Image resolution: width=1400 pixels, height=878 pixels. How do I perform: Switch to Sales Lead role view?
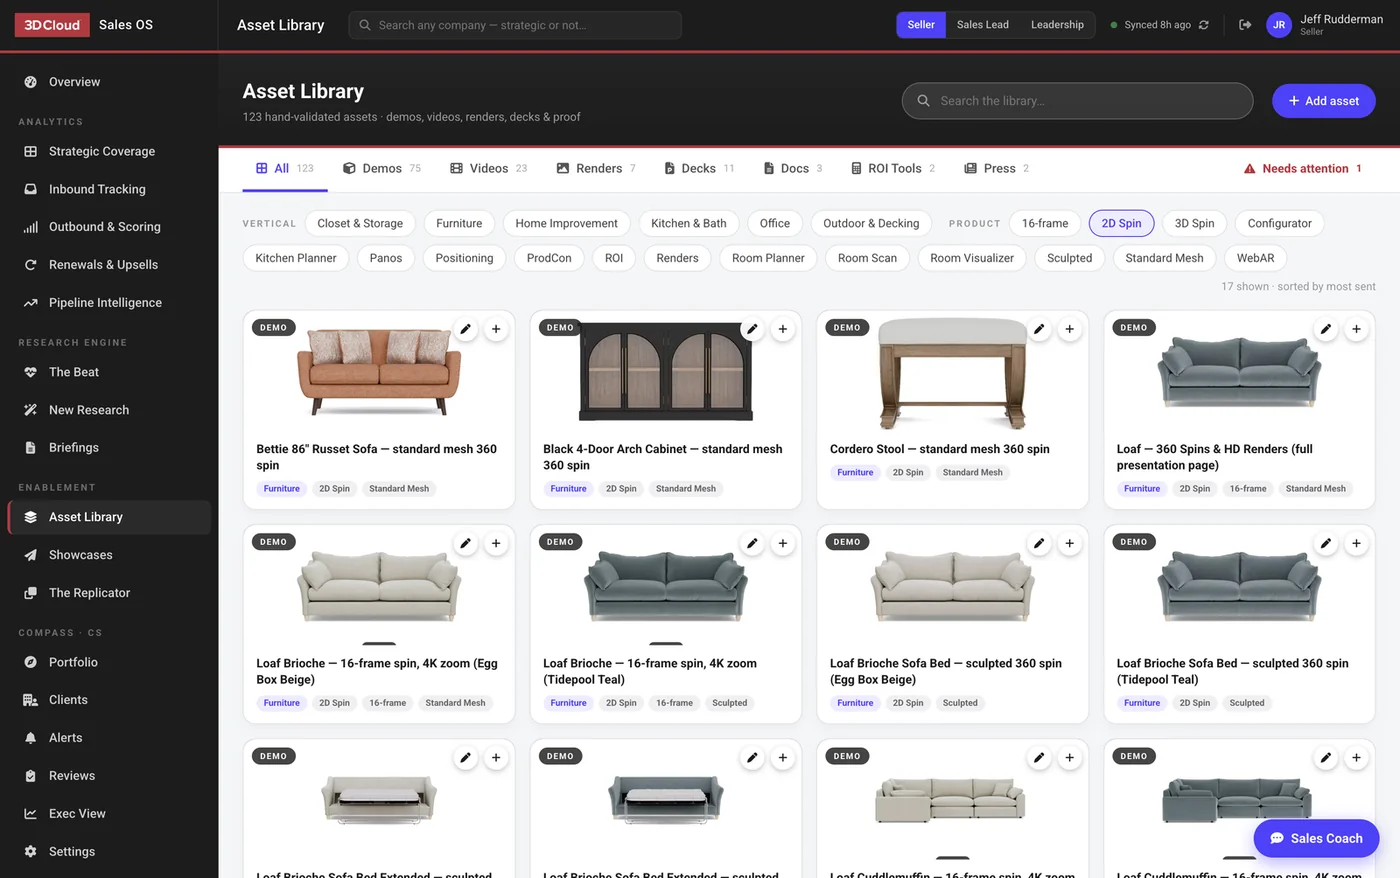pos(983,25)
